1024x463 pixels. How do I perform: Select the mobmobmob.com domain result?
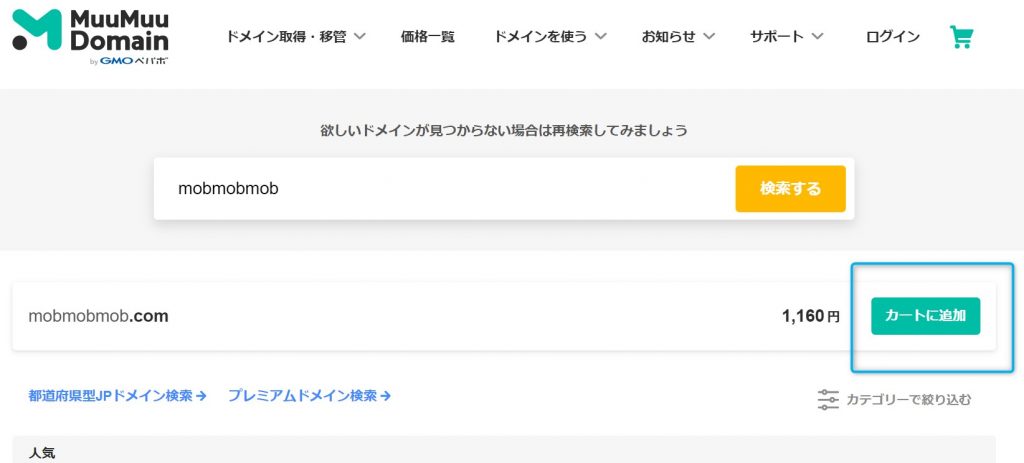click(99, 316)
